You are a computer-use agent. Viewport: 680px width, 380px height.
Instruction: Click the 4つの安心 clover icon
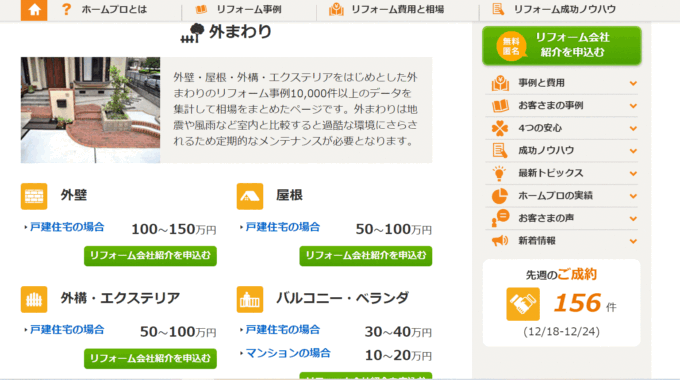500,128
